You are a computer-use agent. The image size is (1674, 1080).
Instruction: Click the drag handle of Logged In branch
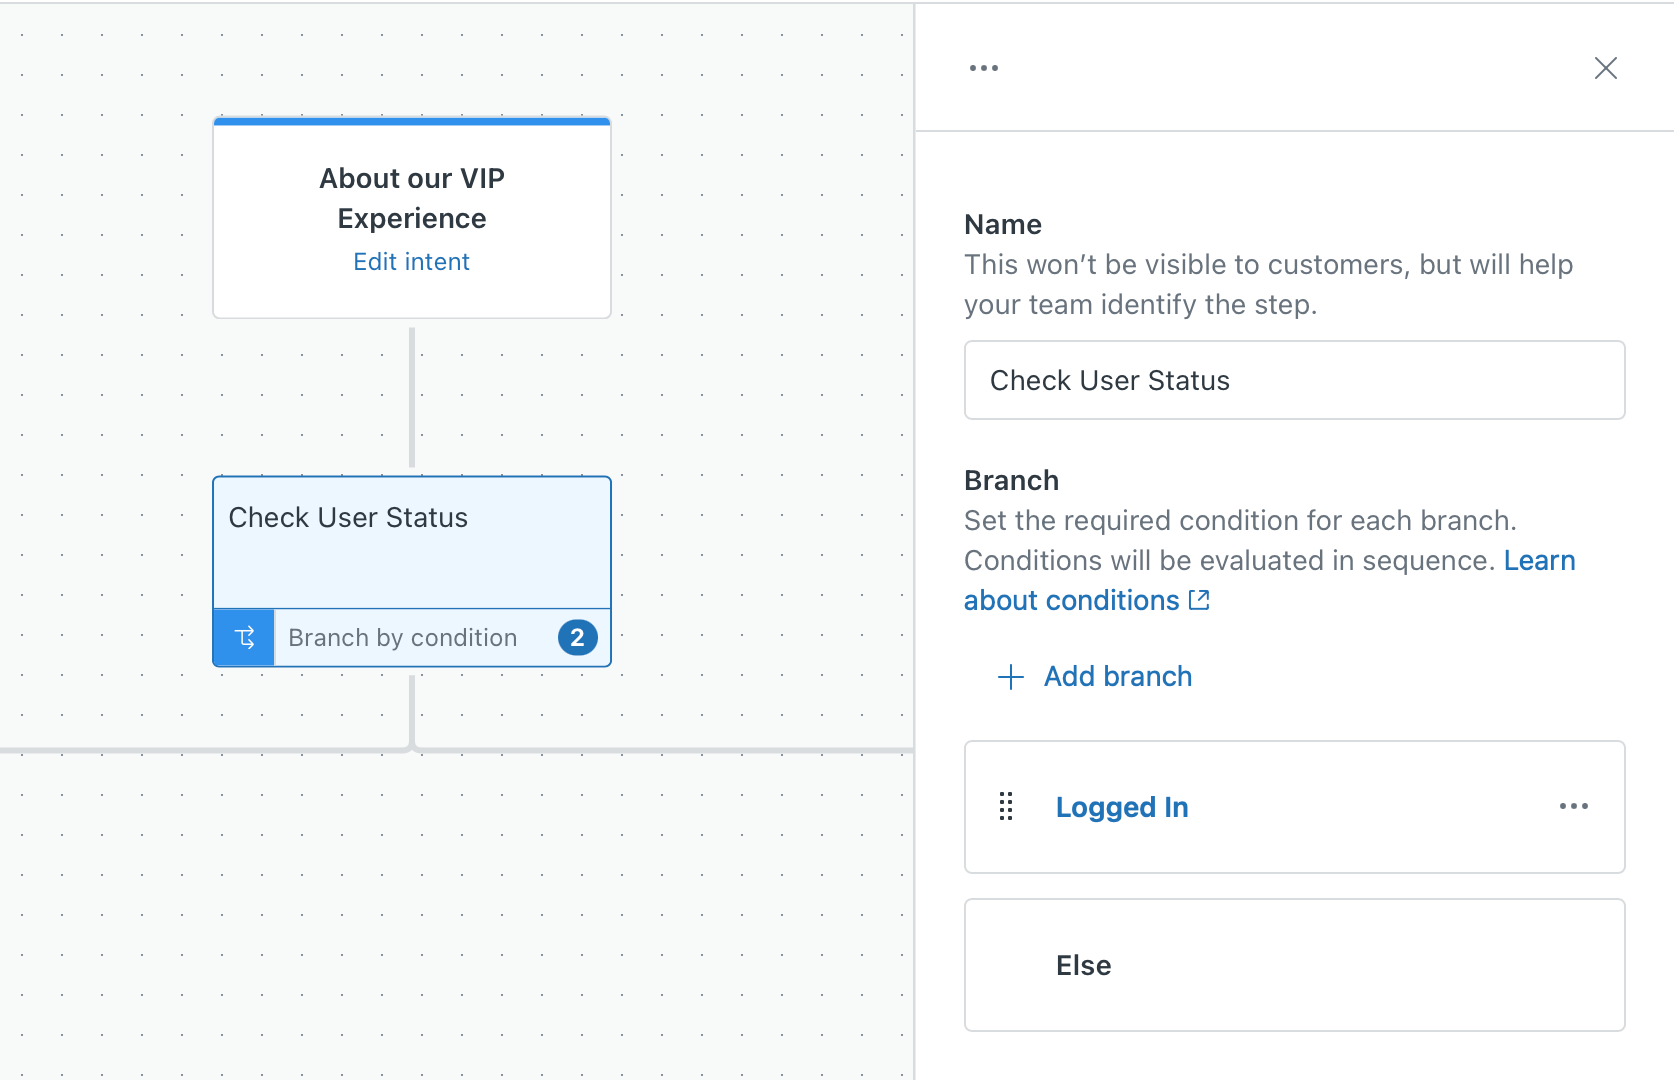1006,807
